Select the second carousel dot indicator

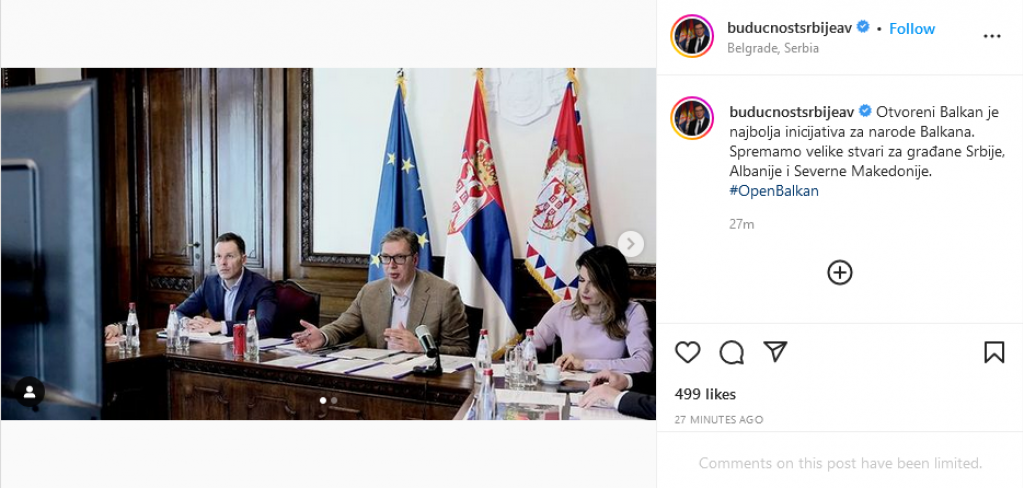pos(334,401)
